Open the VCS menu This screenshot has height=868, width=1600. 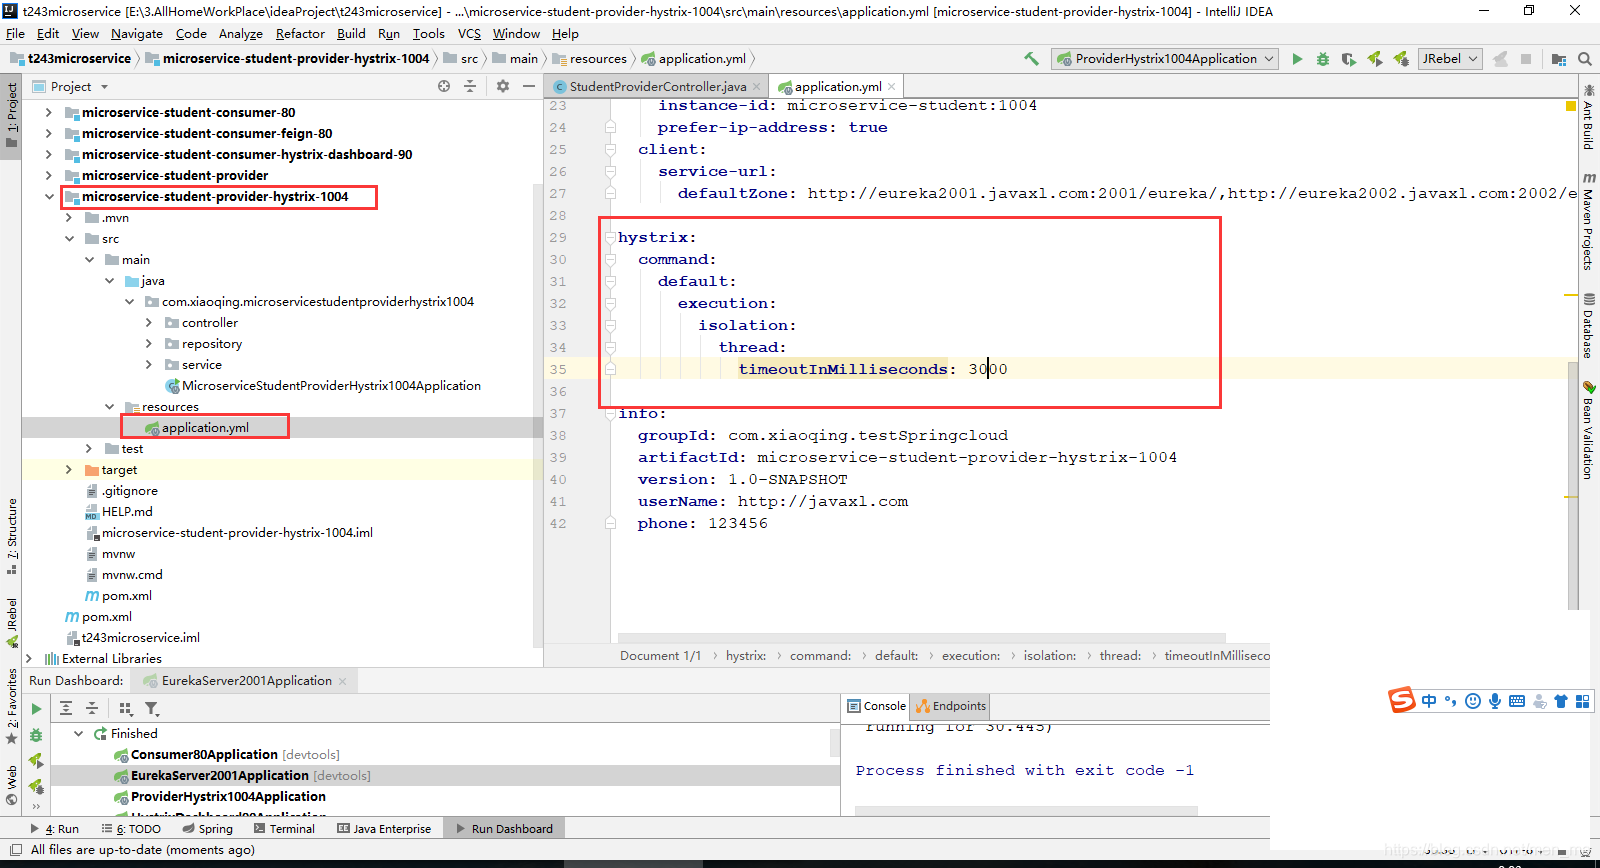click(x=469, y=34)
